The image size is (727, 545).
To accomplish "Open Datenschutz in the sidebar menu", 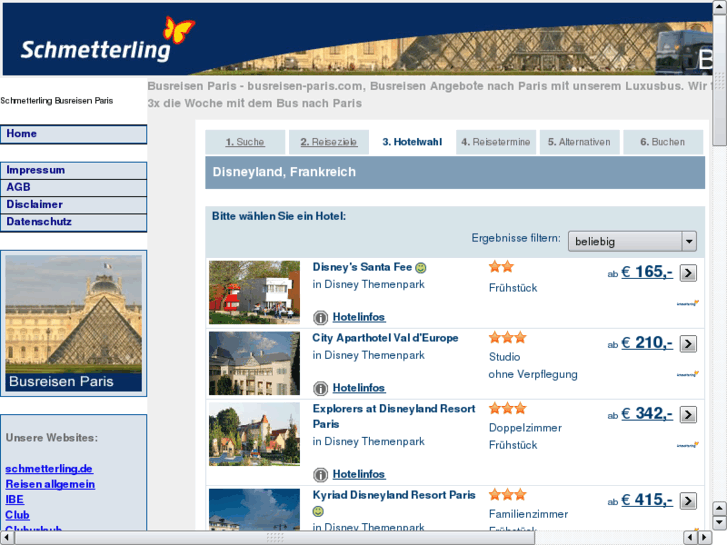I will 73,222.
